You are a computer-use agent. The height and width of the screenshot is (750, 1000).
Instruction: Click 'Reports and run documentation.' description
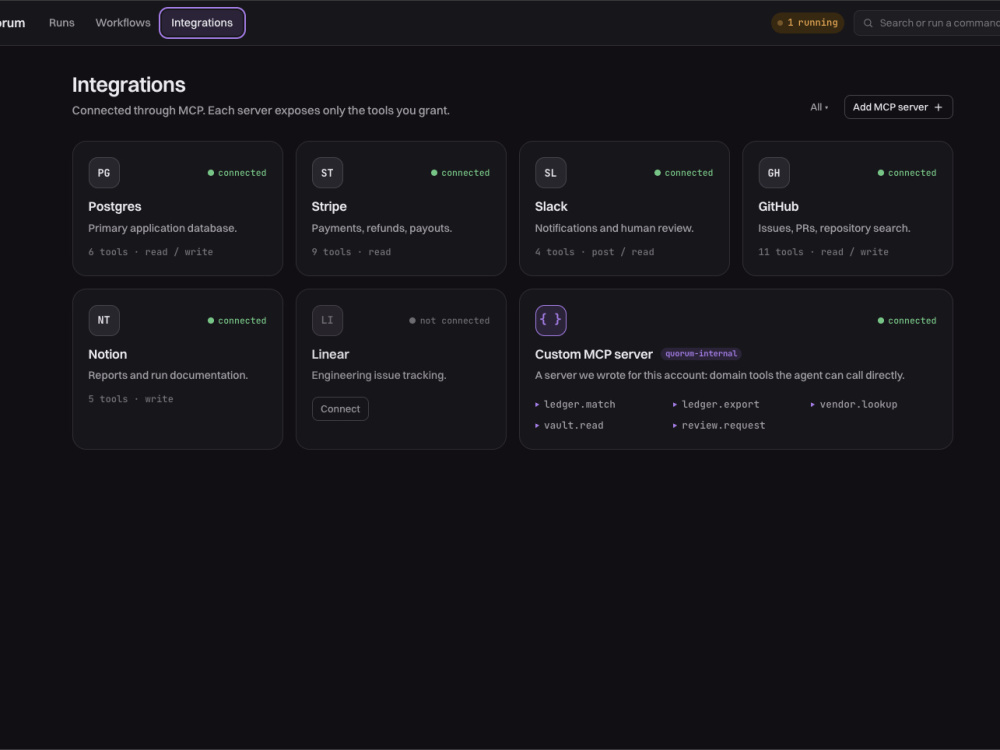(x=168, y=375)
